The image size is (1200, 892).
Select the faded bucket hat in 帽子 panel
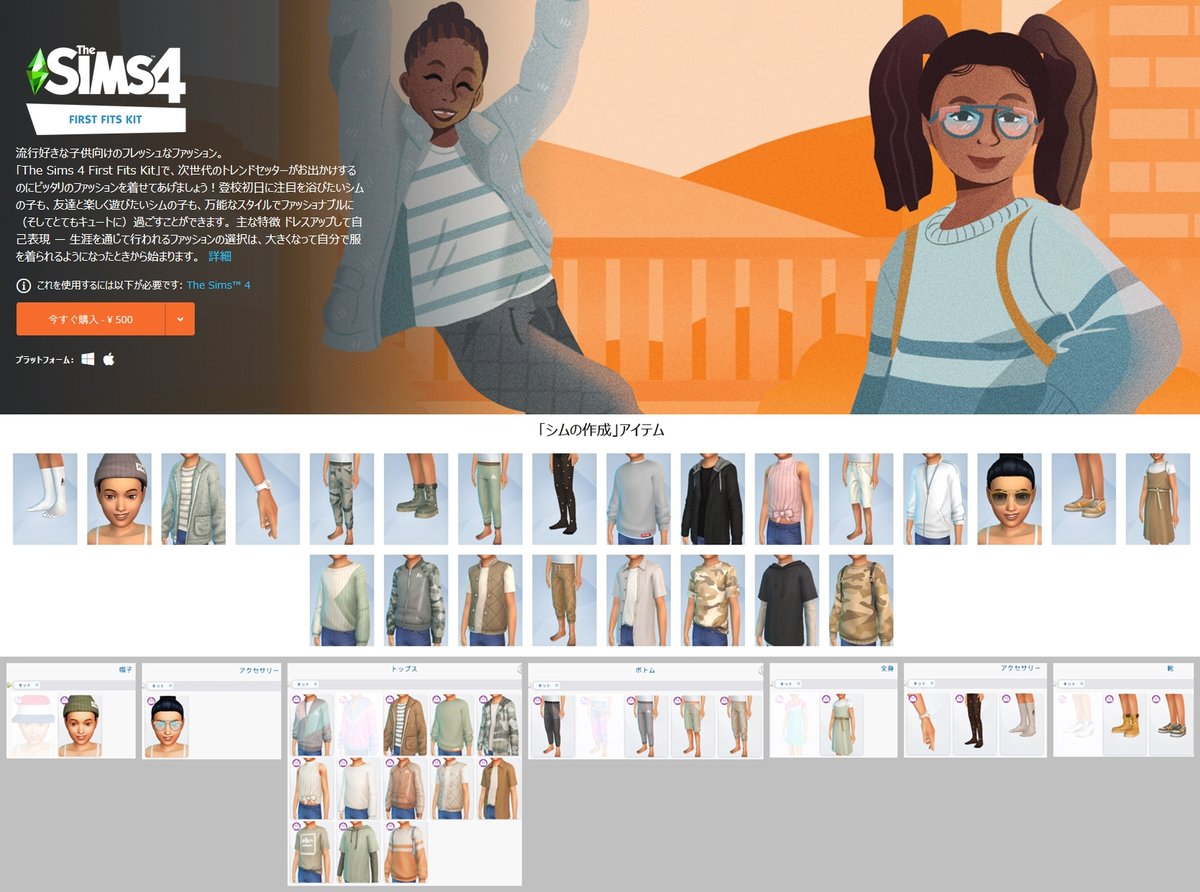tap(32, 724)
